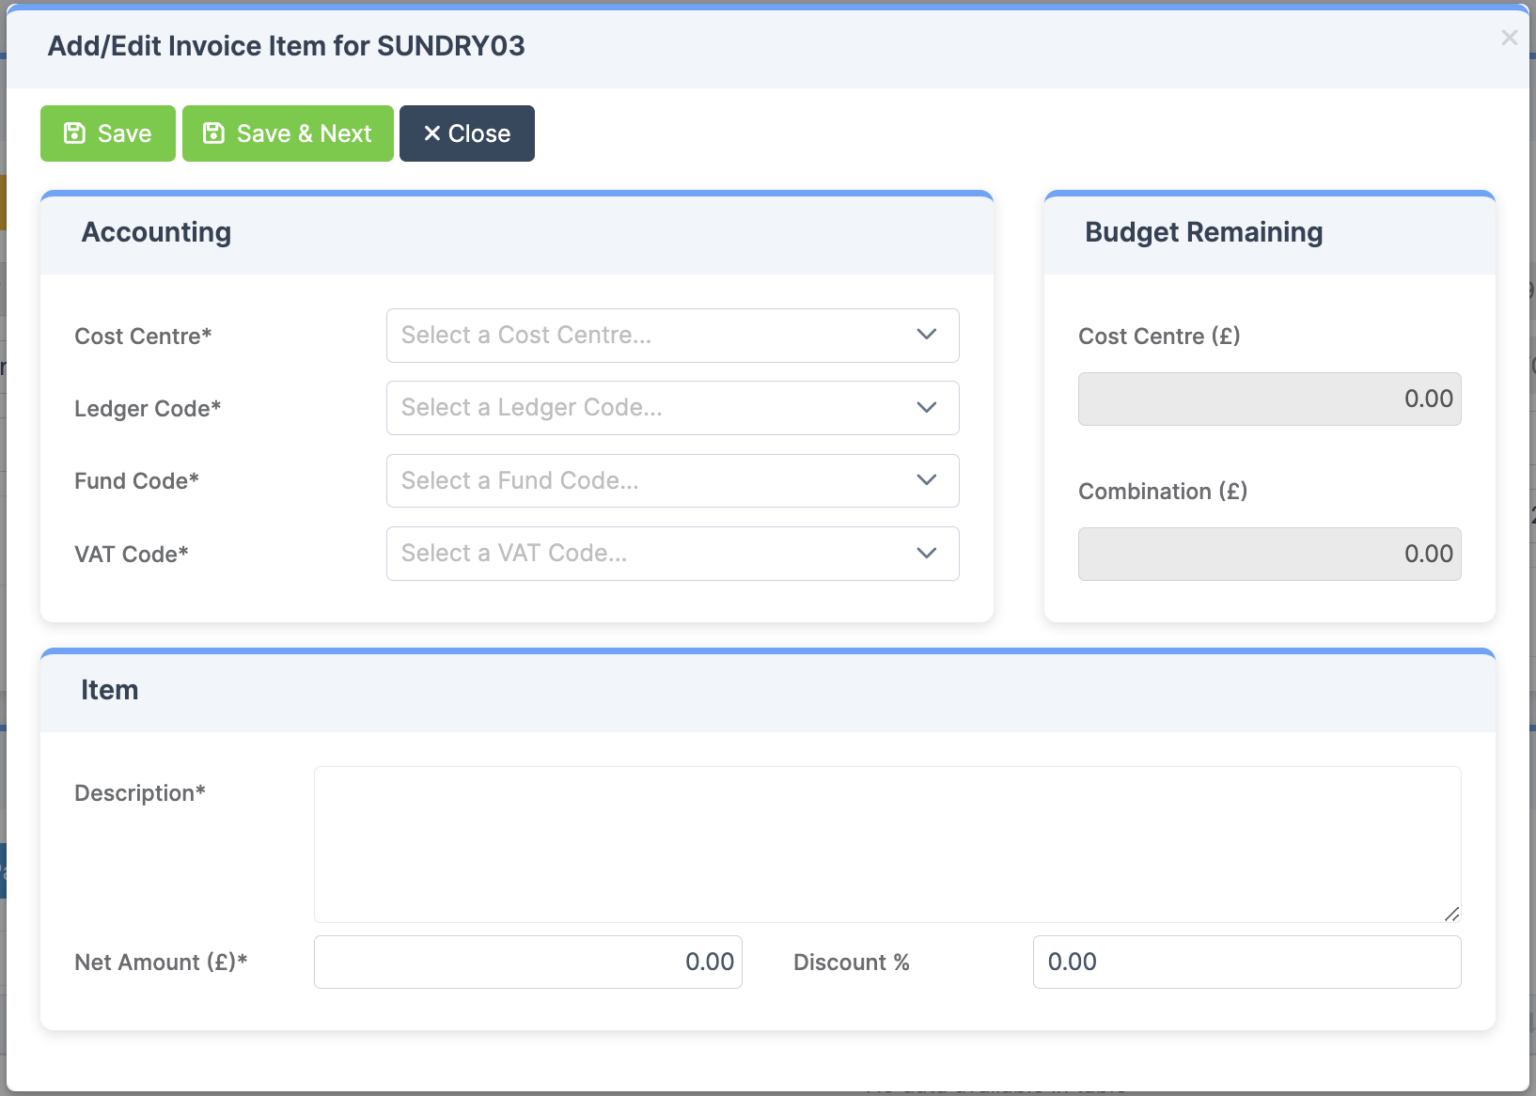1536x1096 pixels.
Task: Click the Ledger Code dropdown chevron
Action: (x=926, y=407)
